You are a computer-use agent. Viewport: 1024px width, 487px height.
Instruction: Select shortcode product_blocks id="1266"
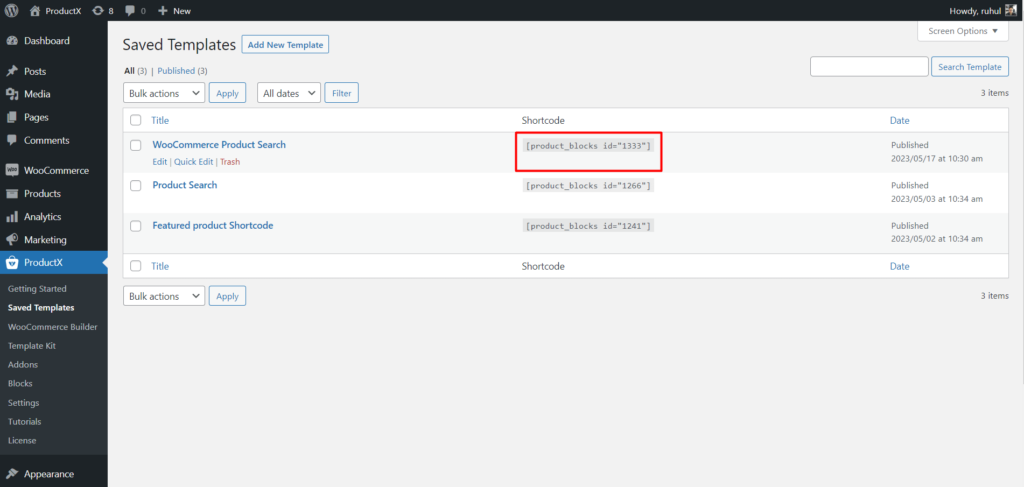pyautogui.click(x=588, y=185)
